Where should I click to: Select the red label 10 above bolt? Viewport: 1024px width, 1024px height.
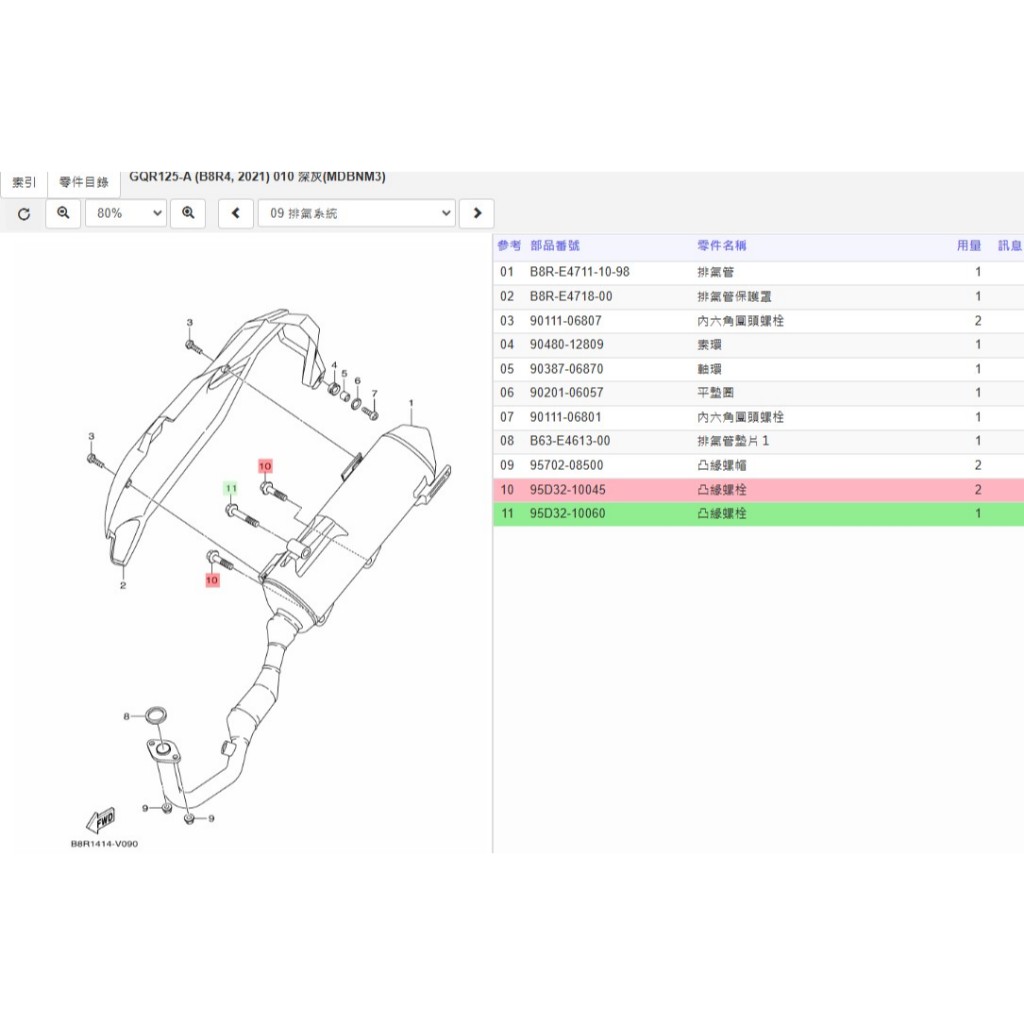tap(265, 466)
